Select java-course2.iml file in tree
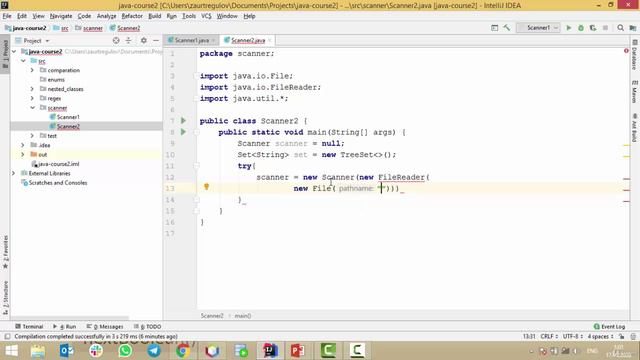This screenshot has height=360, width=640. pyautogui.click(x=58, y=164)
